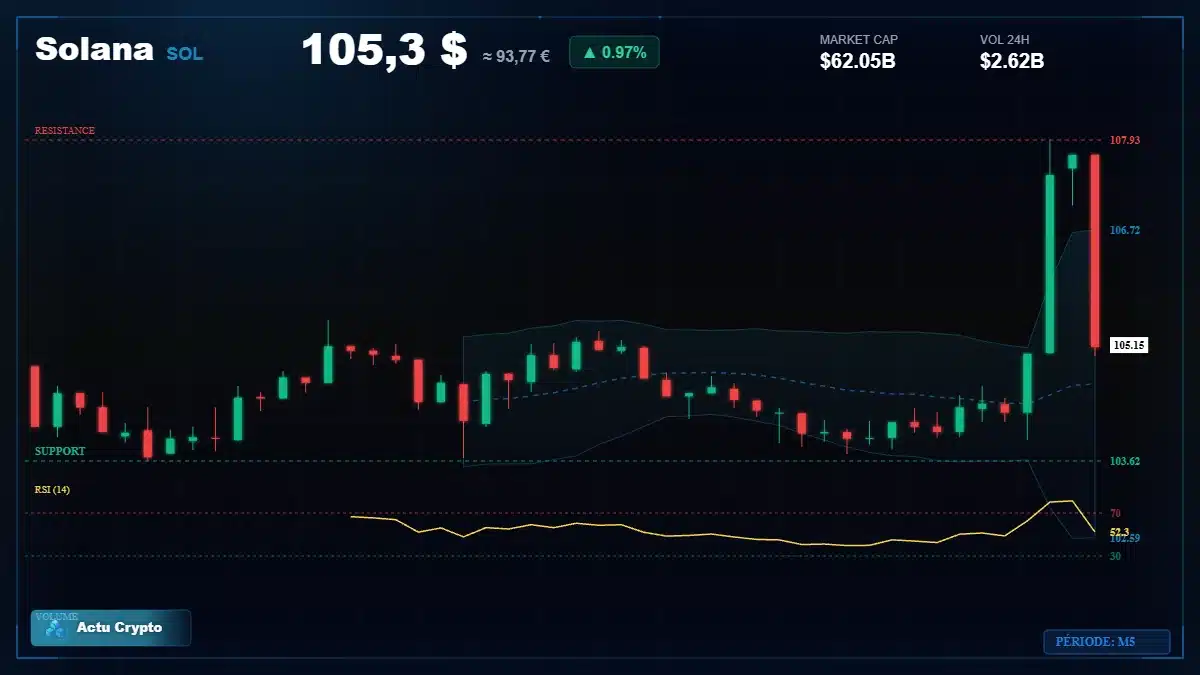Click the PÉRIODE: M5 button
Viewport: 1200px width, 675px height.
1106,642
